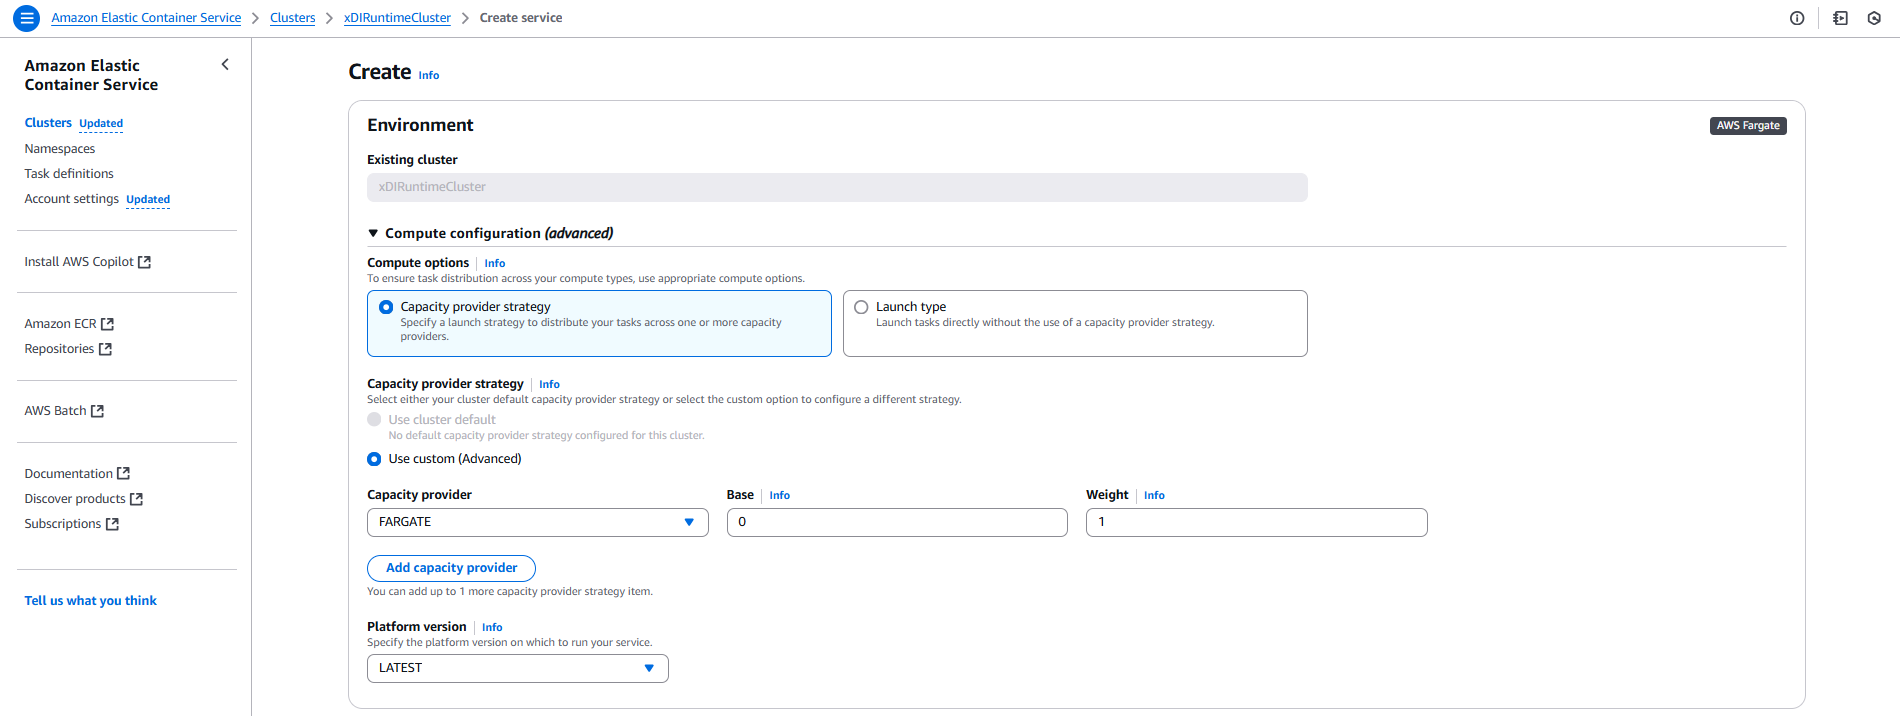
Task: Open Amazon ECR sidebar link
Action: [60, 324]
